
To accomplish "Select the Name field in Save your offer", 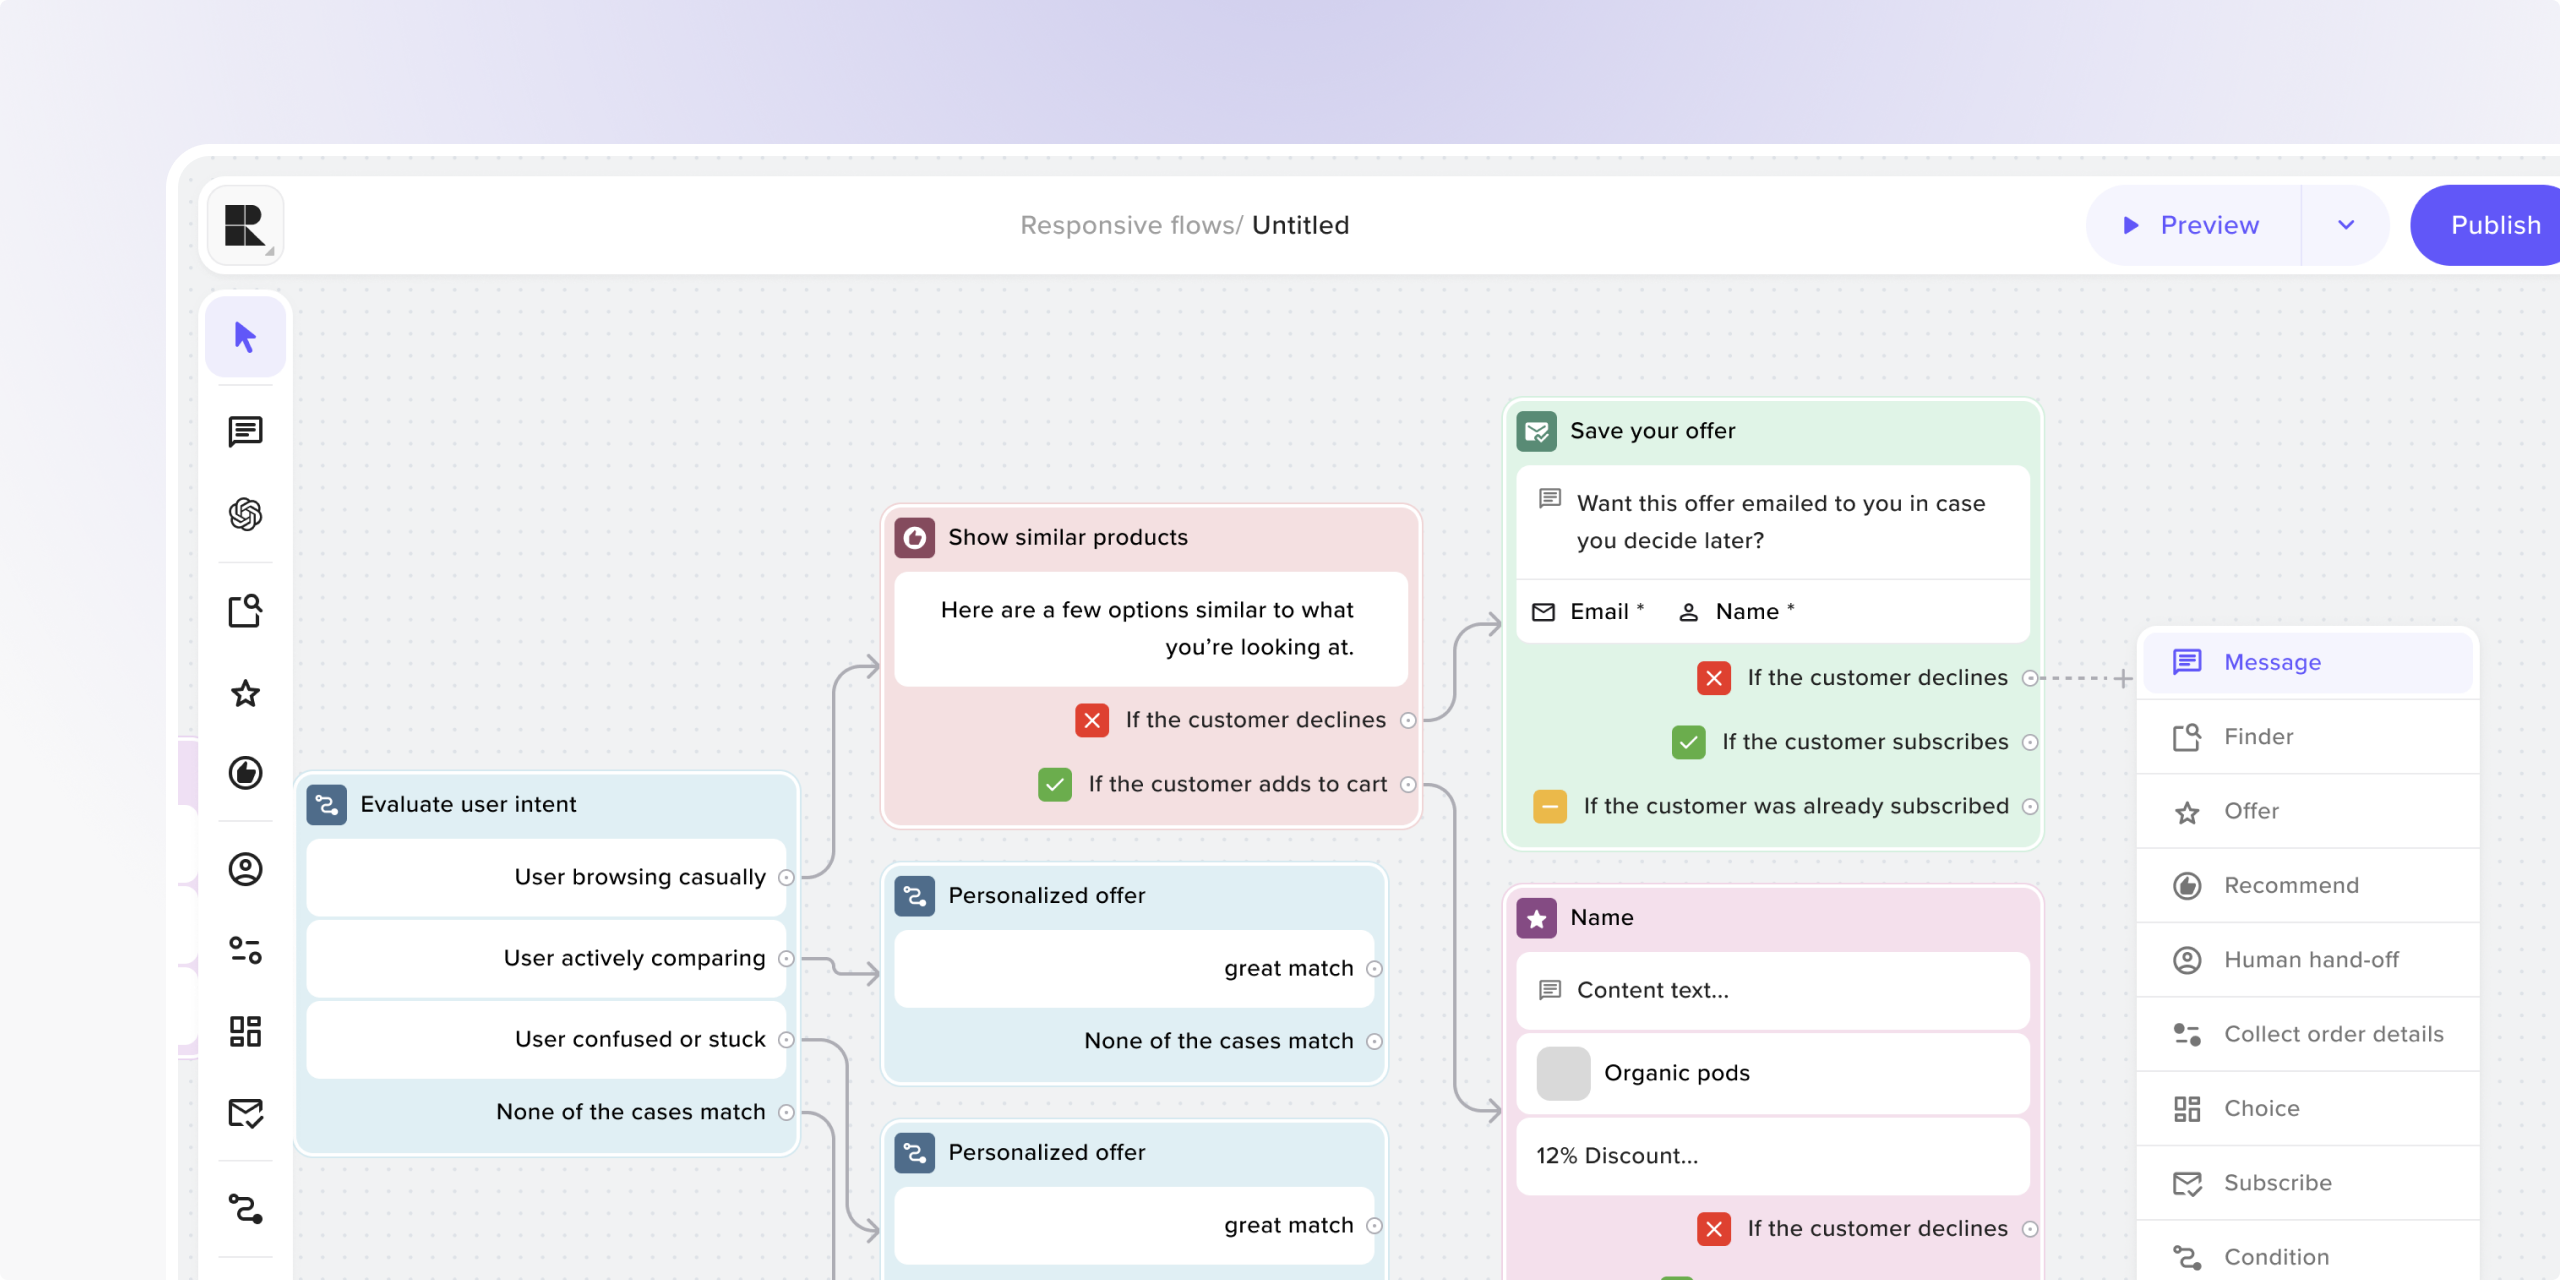I will point(1736,612).
